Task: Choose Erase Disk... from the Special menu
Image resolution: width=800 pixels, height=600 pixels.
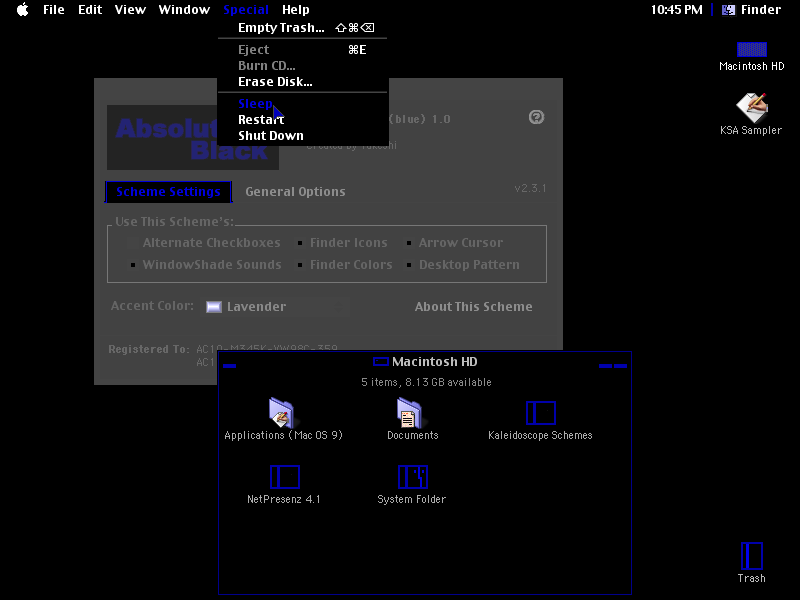Action: (x=303, y=82)
